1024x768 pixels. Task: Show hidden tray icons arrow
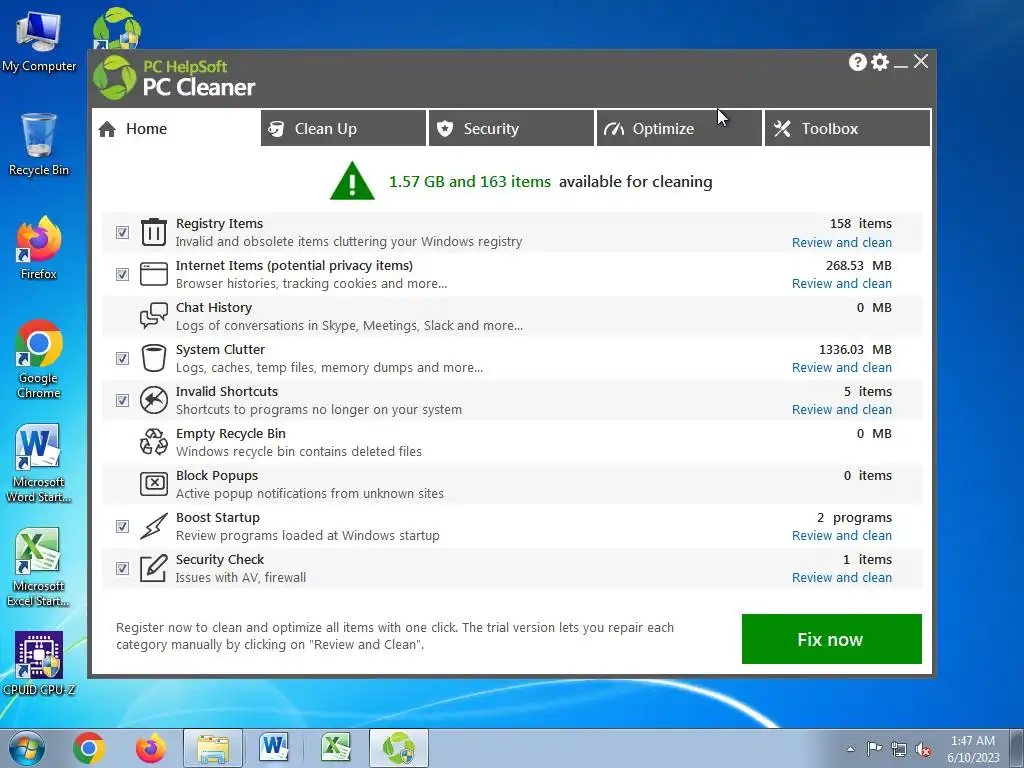(x=850, y=749)
